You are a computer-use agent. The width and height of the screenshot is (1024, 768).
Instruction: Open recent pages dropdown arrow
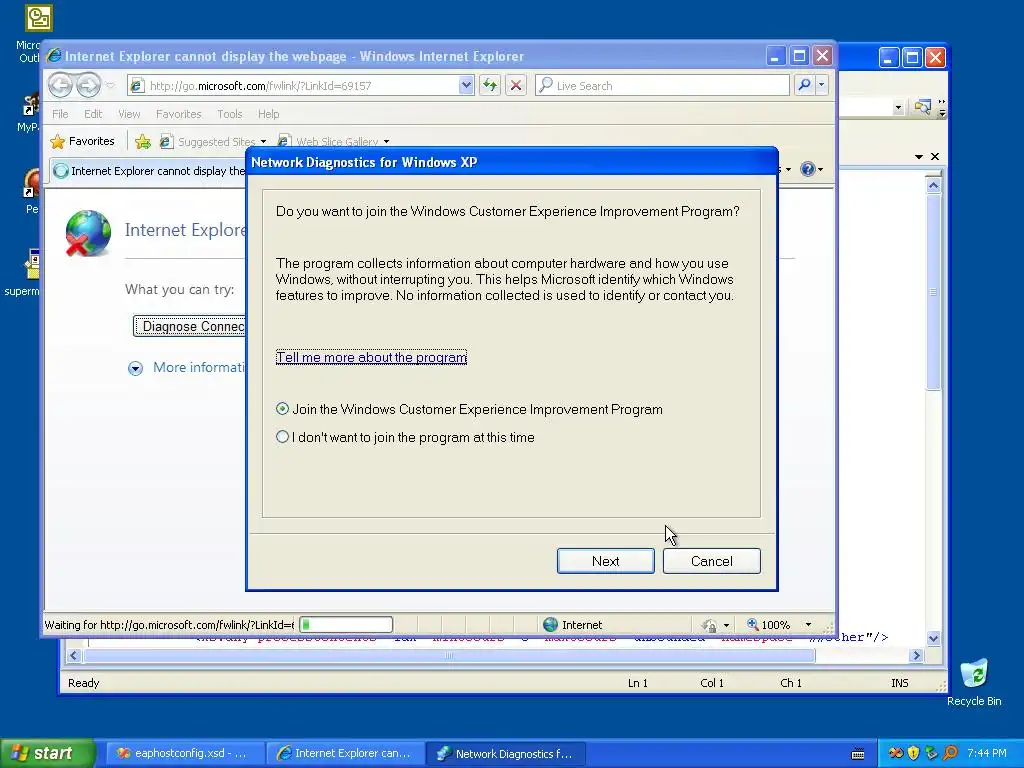point(110,86)
